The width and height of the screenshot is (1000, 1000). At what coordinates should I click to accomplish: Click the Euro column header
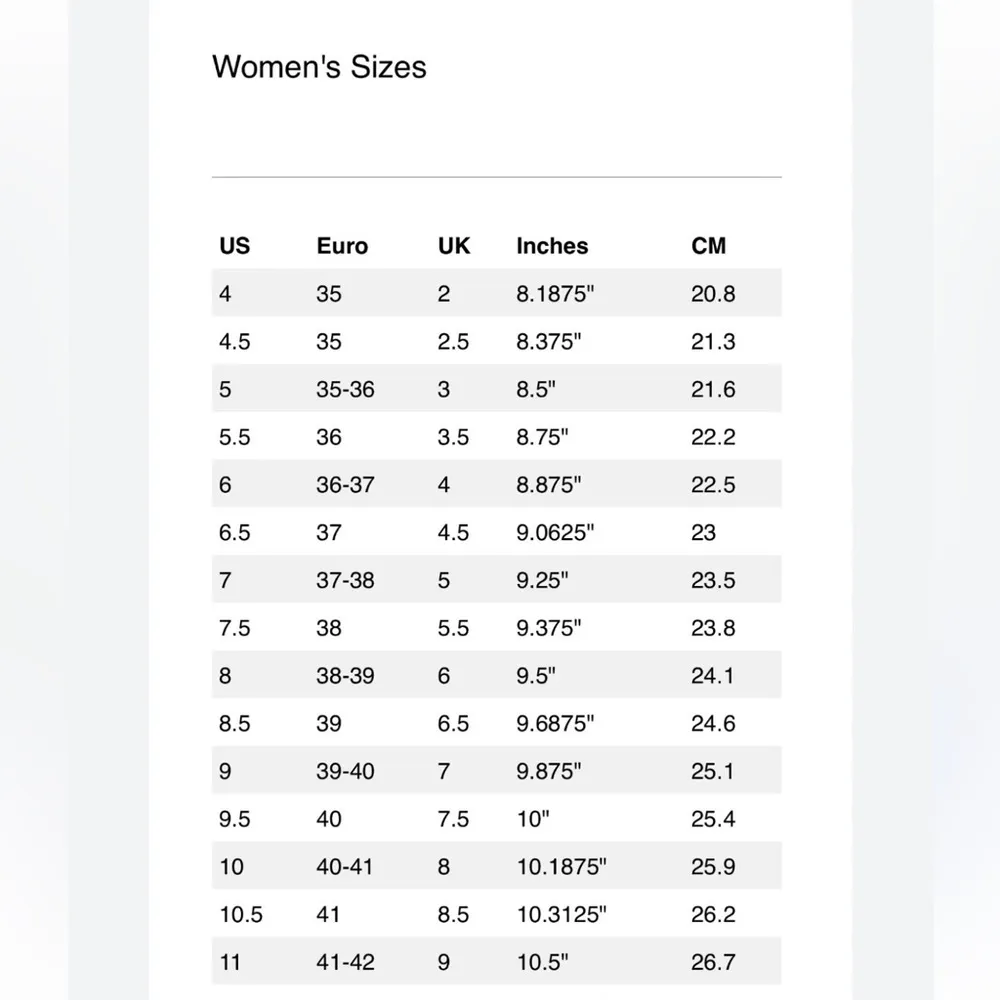coord(342,246)
